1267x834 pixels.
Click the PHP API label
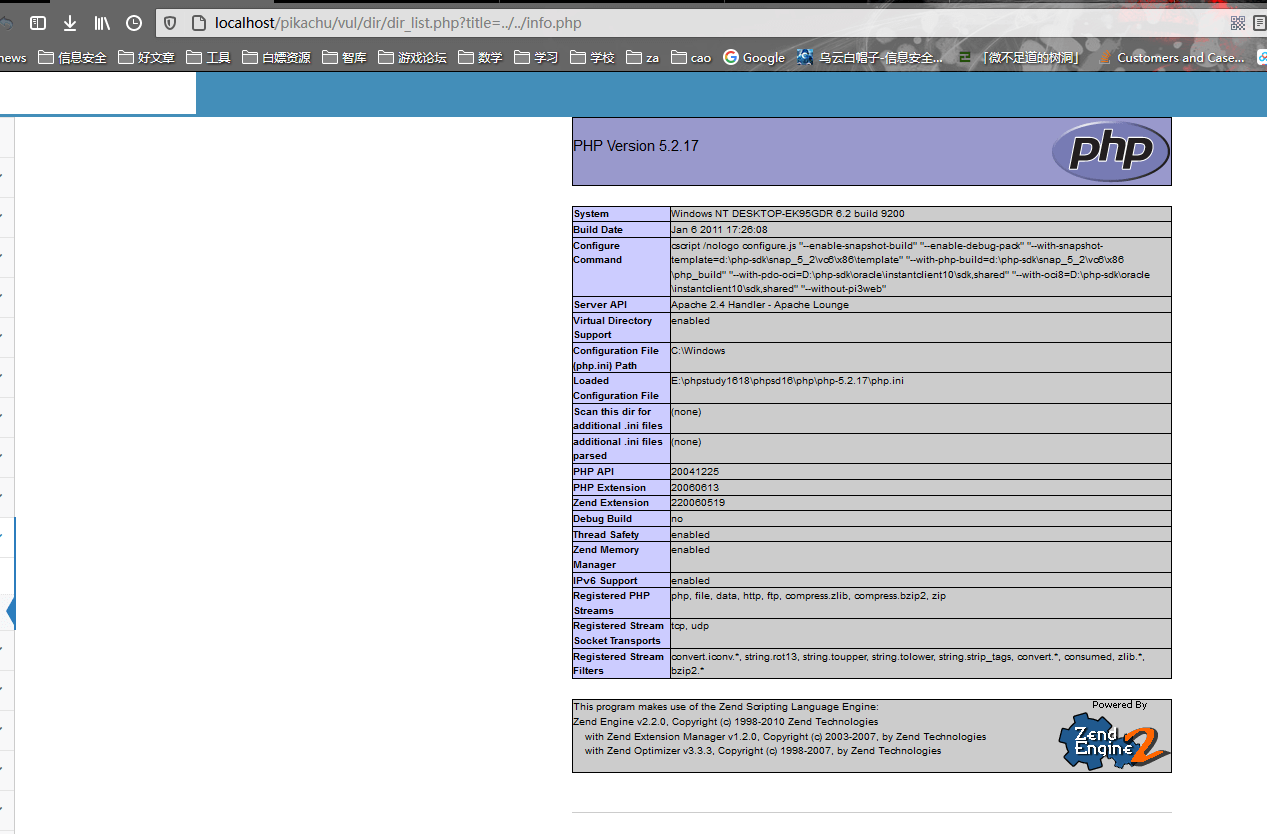[x=593, y=472]
